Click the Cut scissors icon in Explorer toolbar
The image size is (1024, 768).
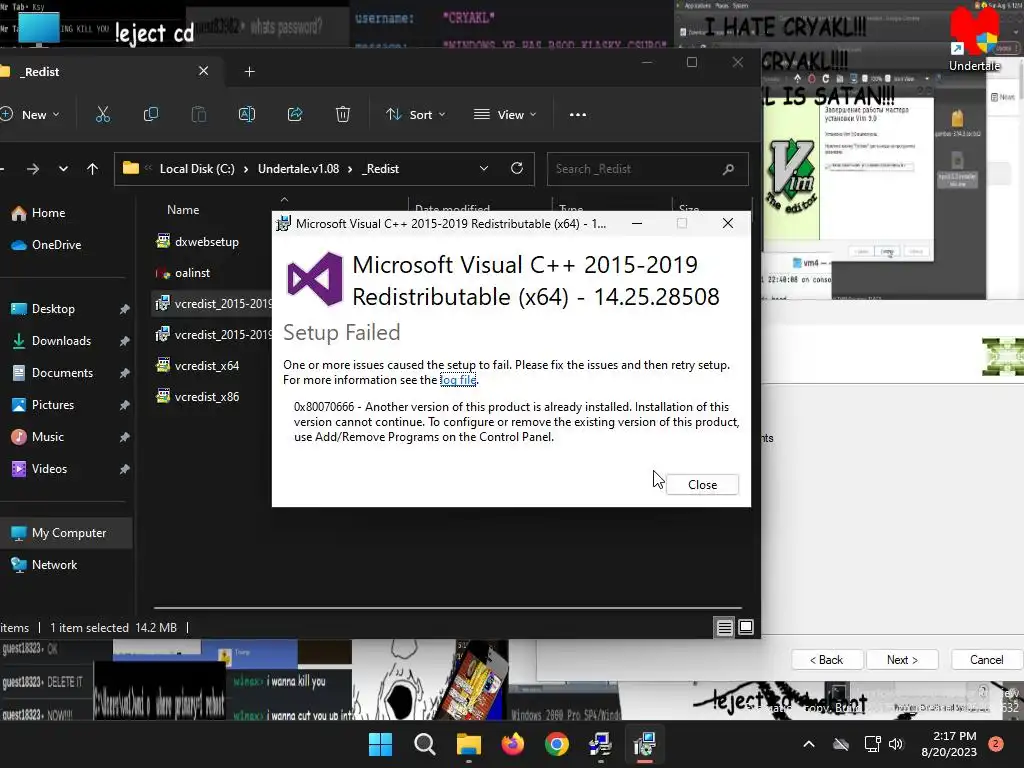click(103, 115)
